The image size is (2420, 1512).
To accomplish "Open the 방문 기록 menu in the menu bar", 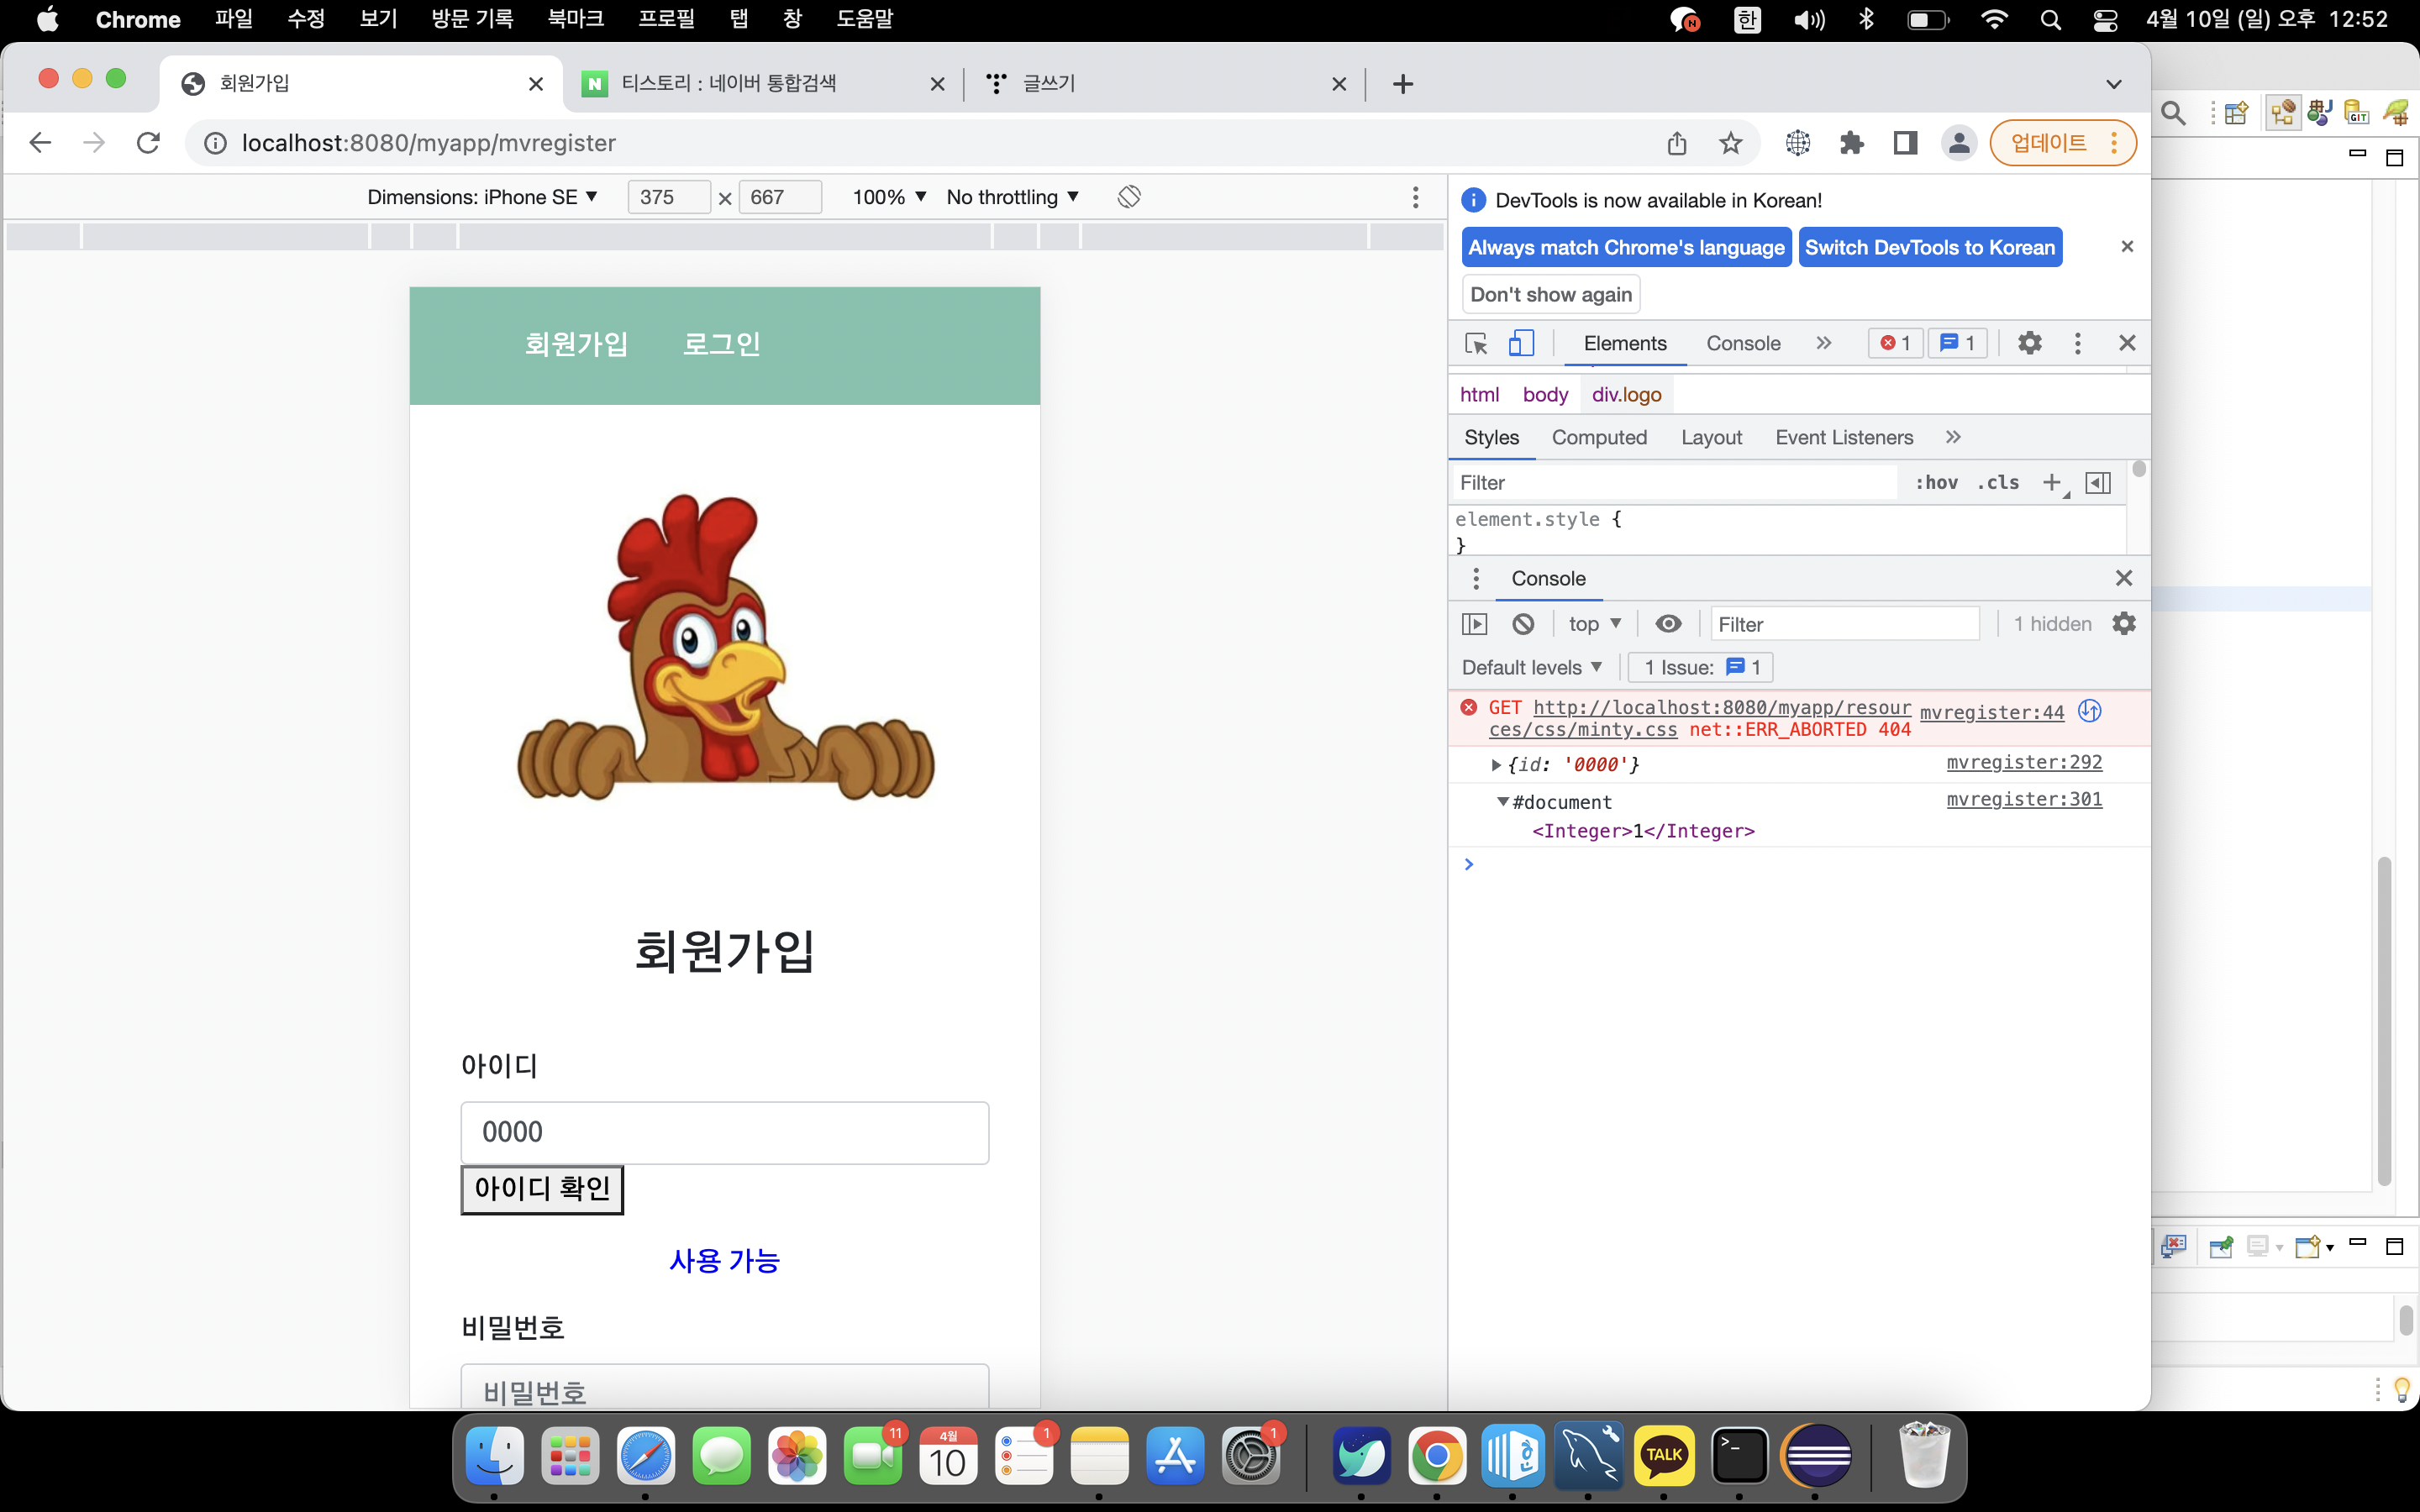I will point(472,19).
